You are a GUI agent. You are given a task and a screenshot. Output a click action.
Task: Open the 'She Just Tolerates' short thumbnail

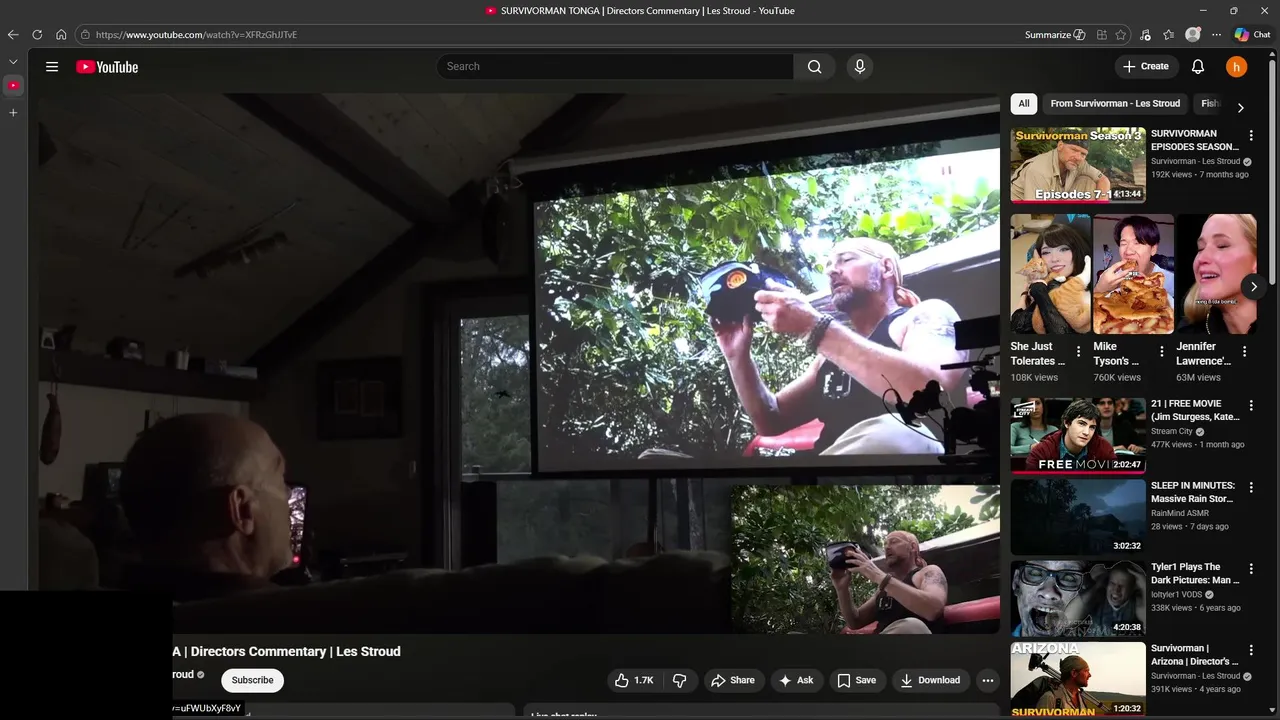coord(1051,274)
